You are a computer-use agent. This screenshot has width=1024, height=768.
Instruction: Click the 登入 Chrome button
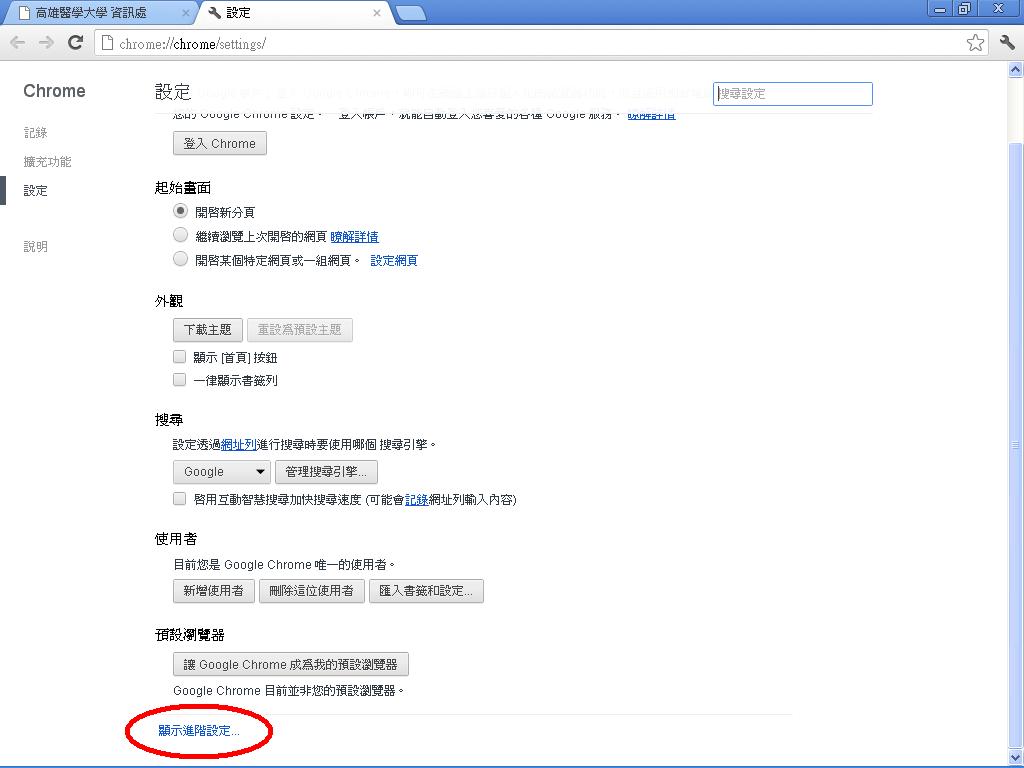(x=219, y=144)
